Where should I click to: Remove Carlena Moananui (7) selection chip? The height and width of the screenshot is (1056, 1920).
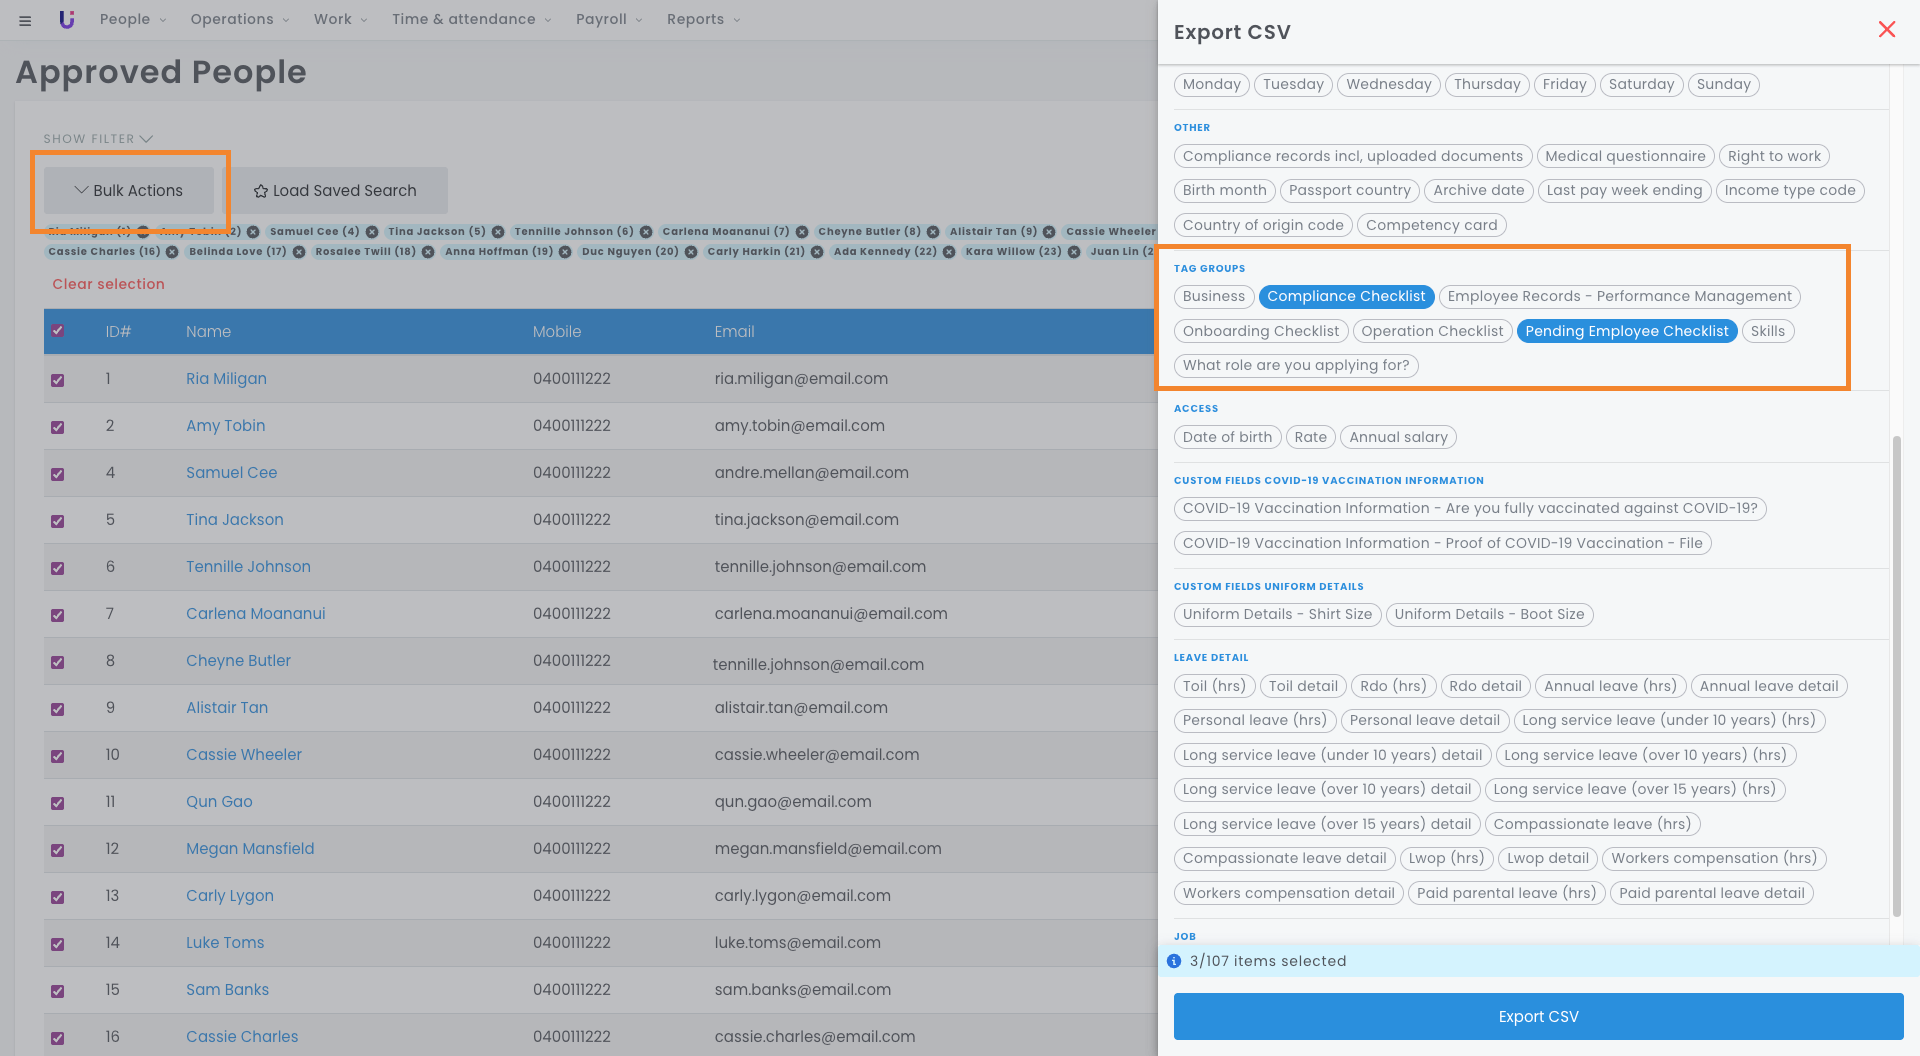802,232
